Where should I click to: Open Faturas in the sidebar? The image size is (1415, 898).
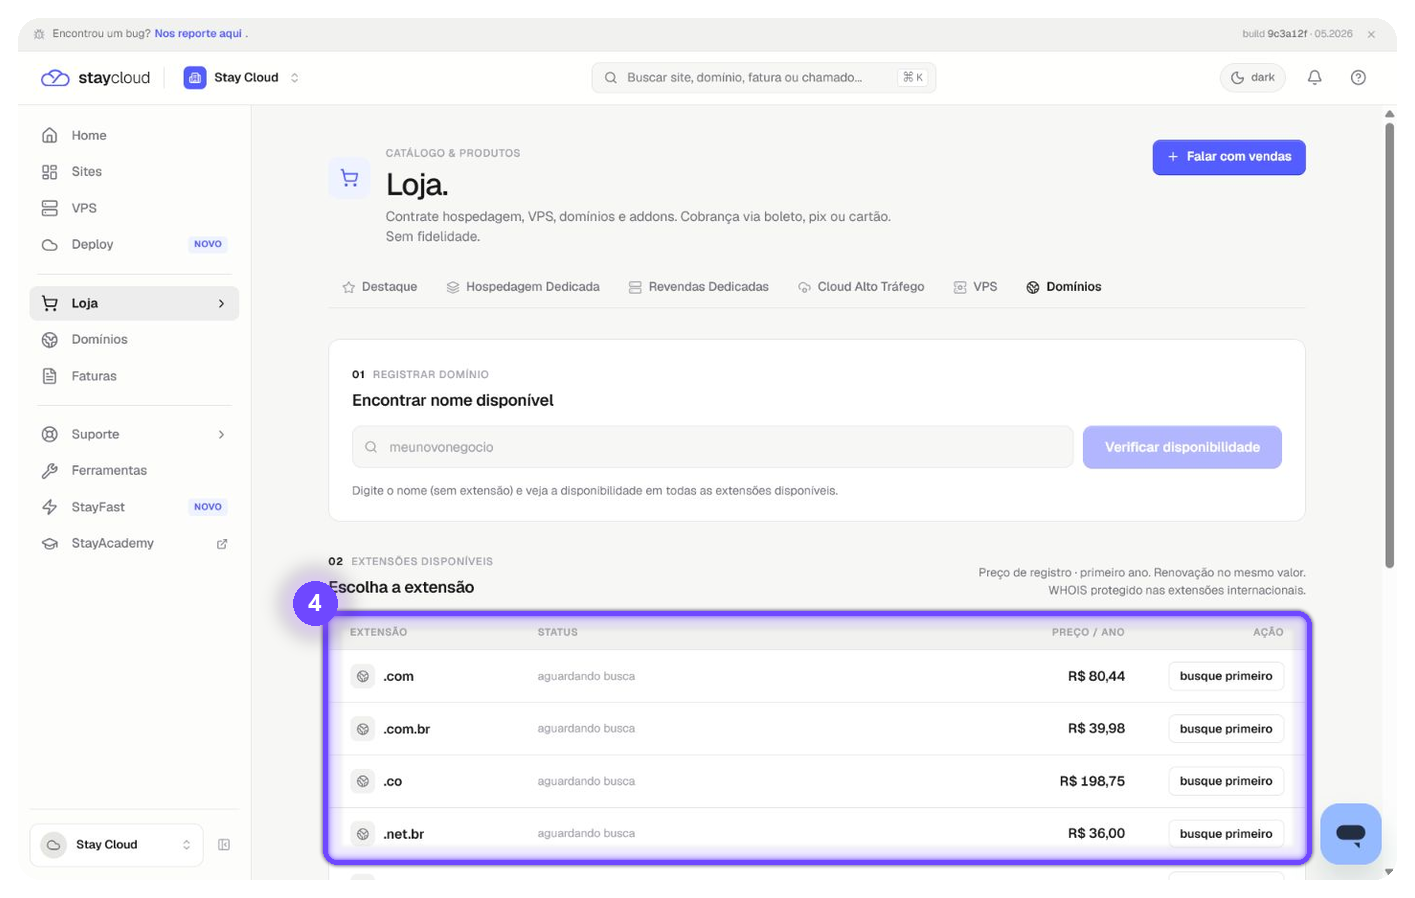click(x=134, y=376)
